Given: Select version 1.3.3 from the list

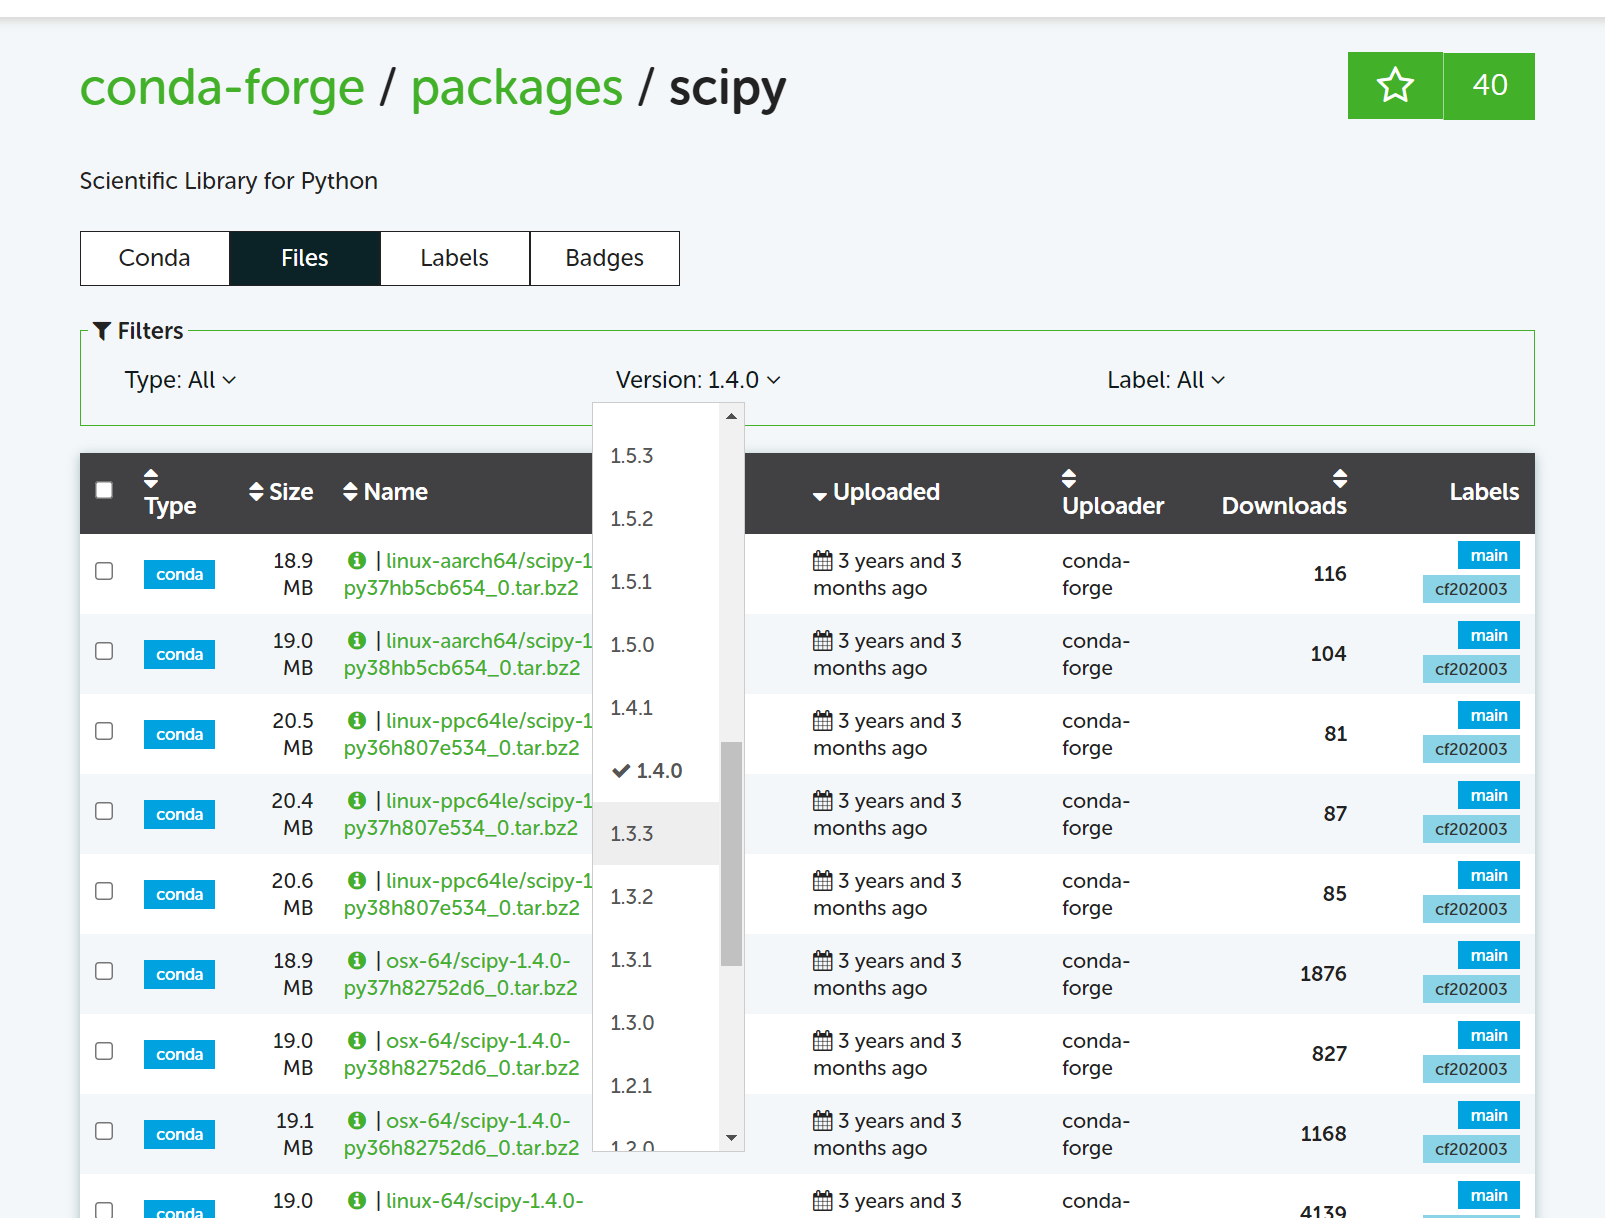Looking at the screenshot, I should 656,834.
